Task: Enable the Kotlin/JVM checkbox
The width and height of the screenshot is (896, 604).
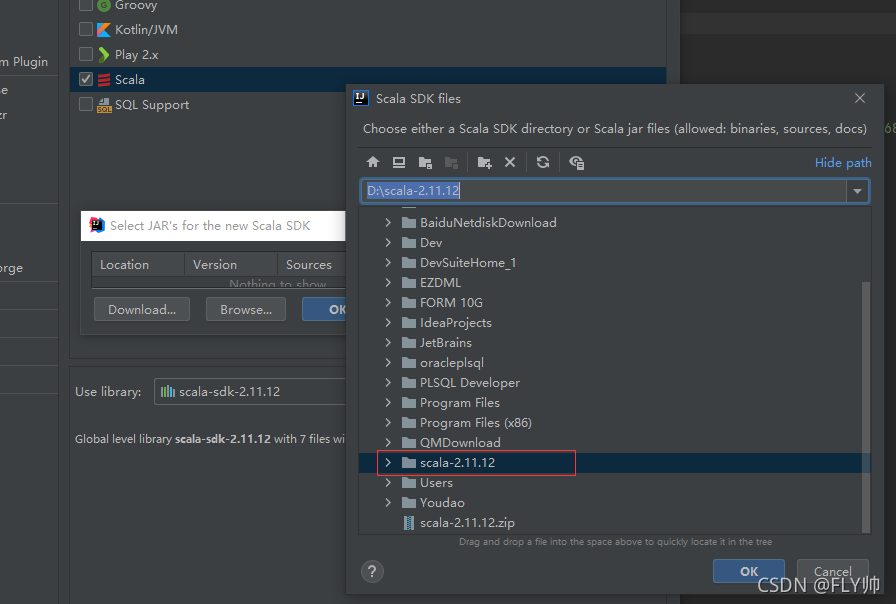Action: (x=86, y=29)
